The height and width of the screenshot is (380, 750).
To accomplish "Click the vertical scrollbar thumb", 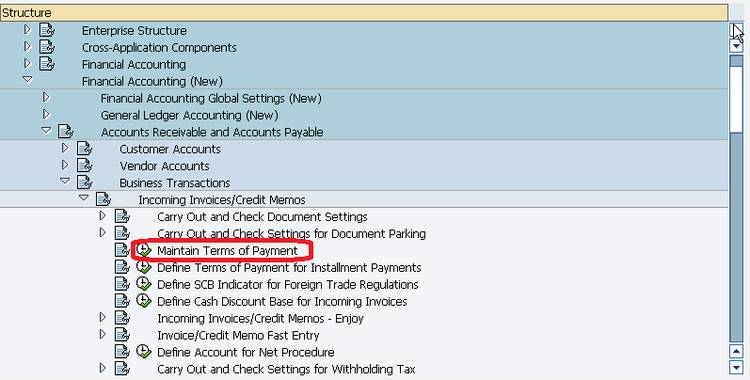I will coord(736,94).
